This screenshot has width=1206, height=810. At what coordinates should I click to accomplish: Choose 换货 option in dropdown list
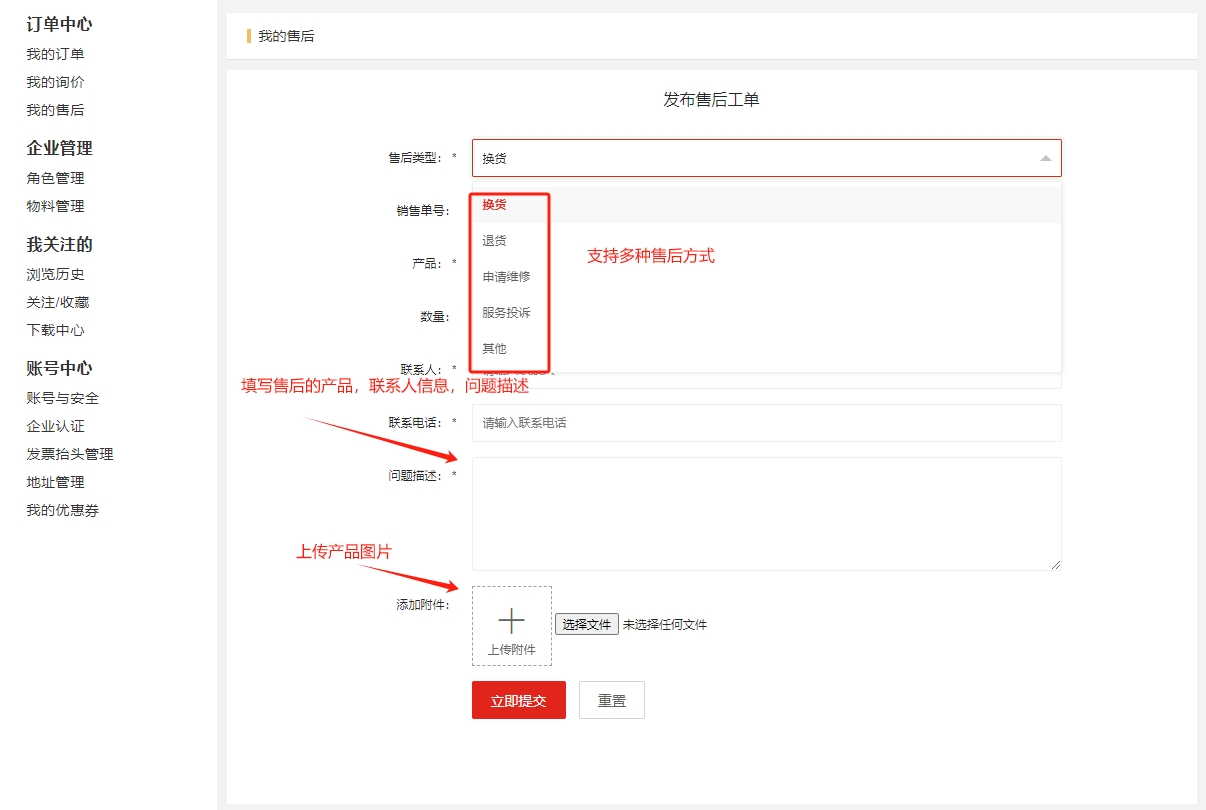[767, 204]
